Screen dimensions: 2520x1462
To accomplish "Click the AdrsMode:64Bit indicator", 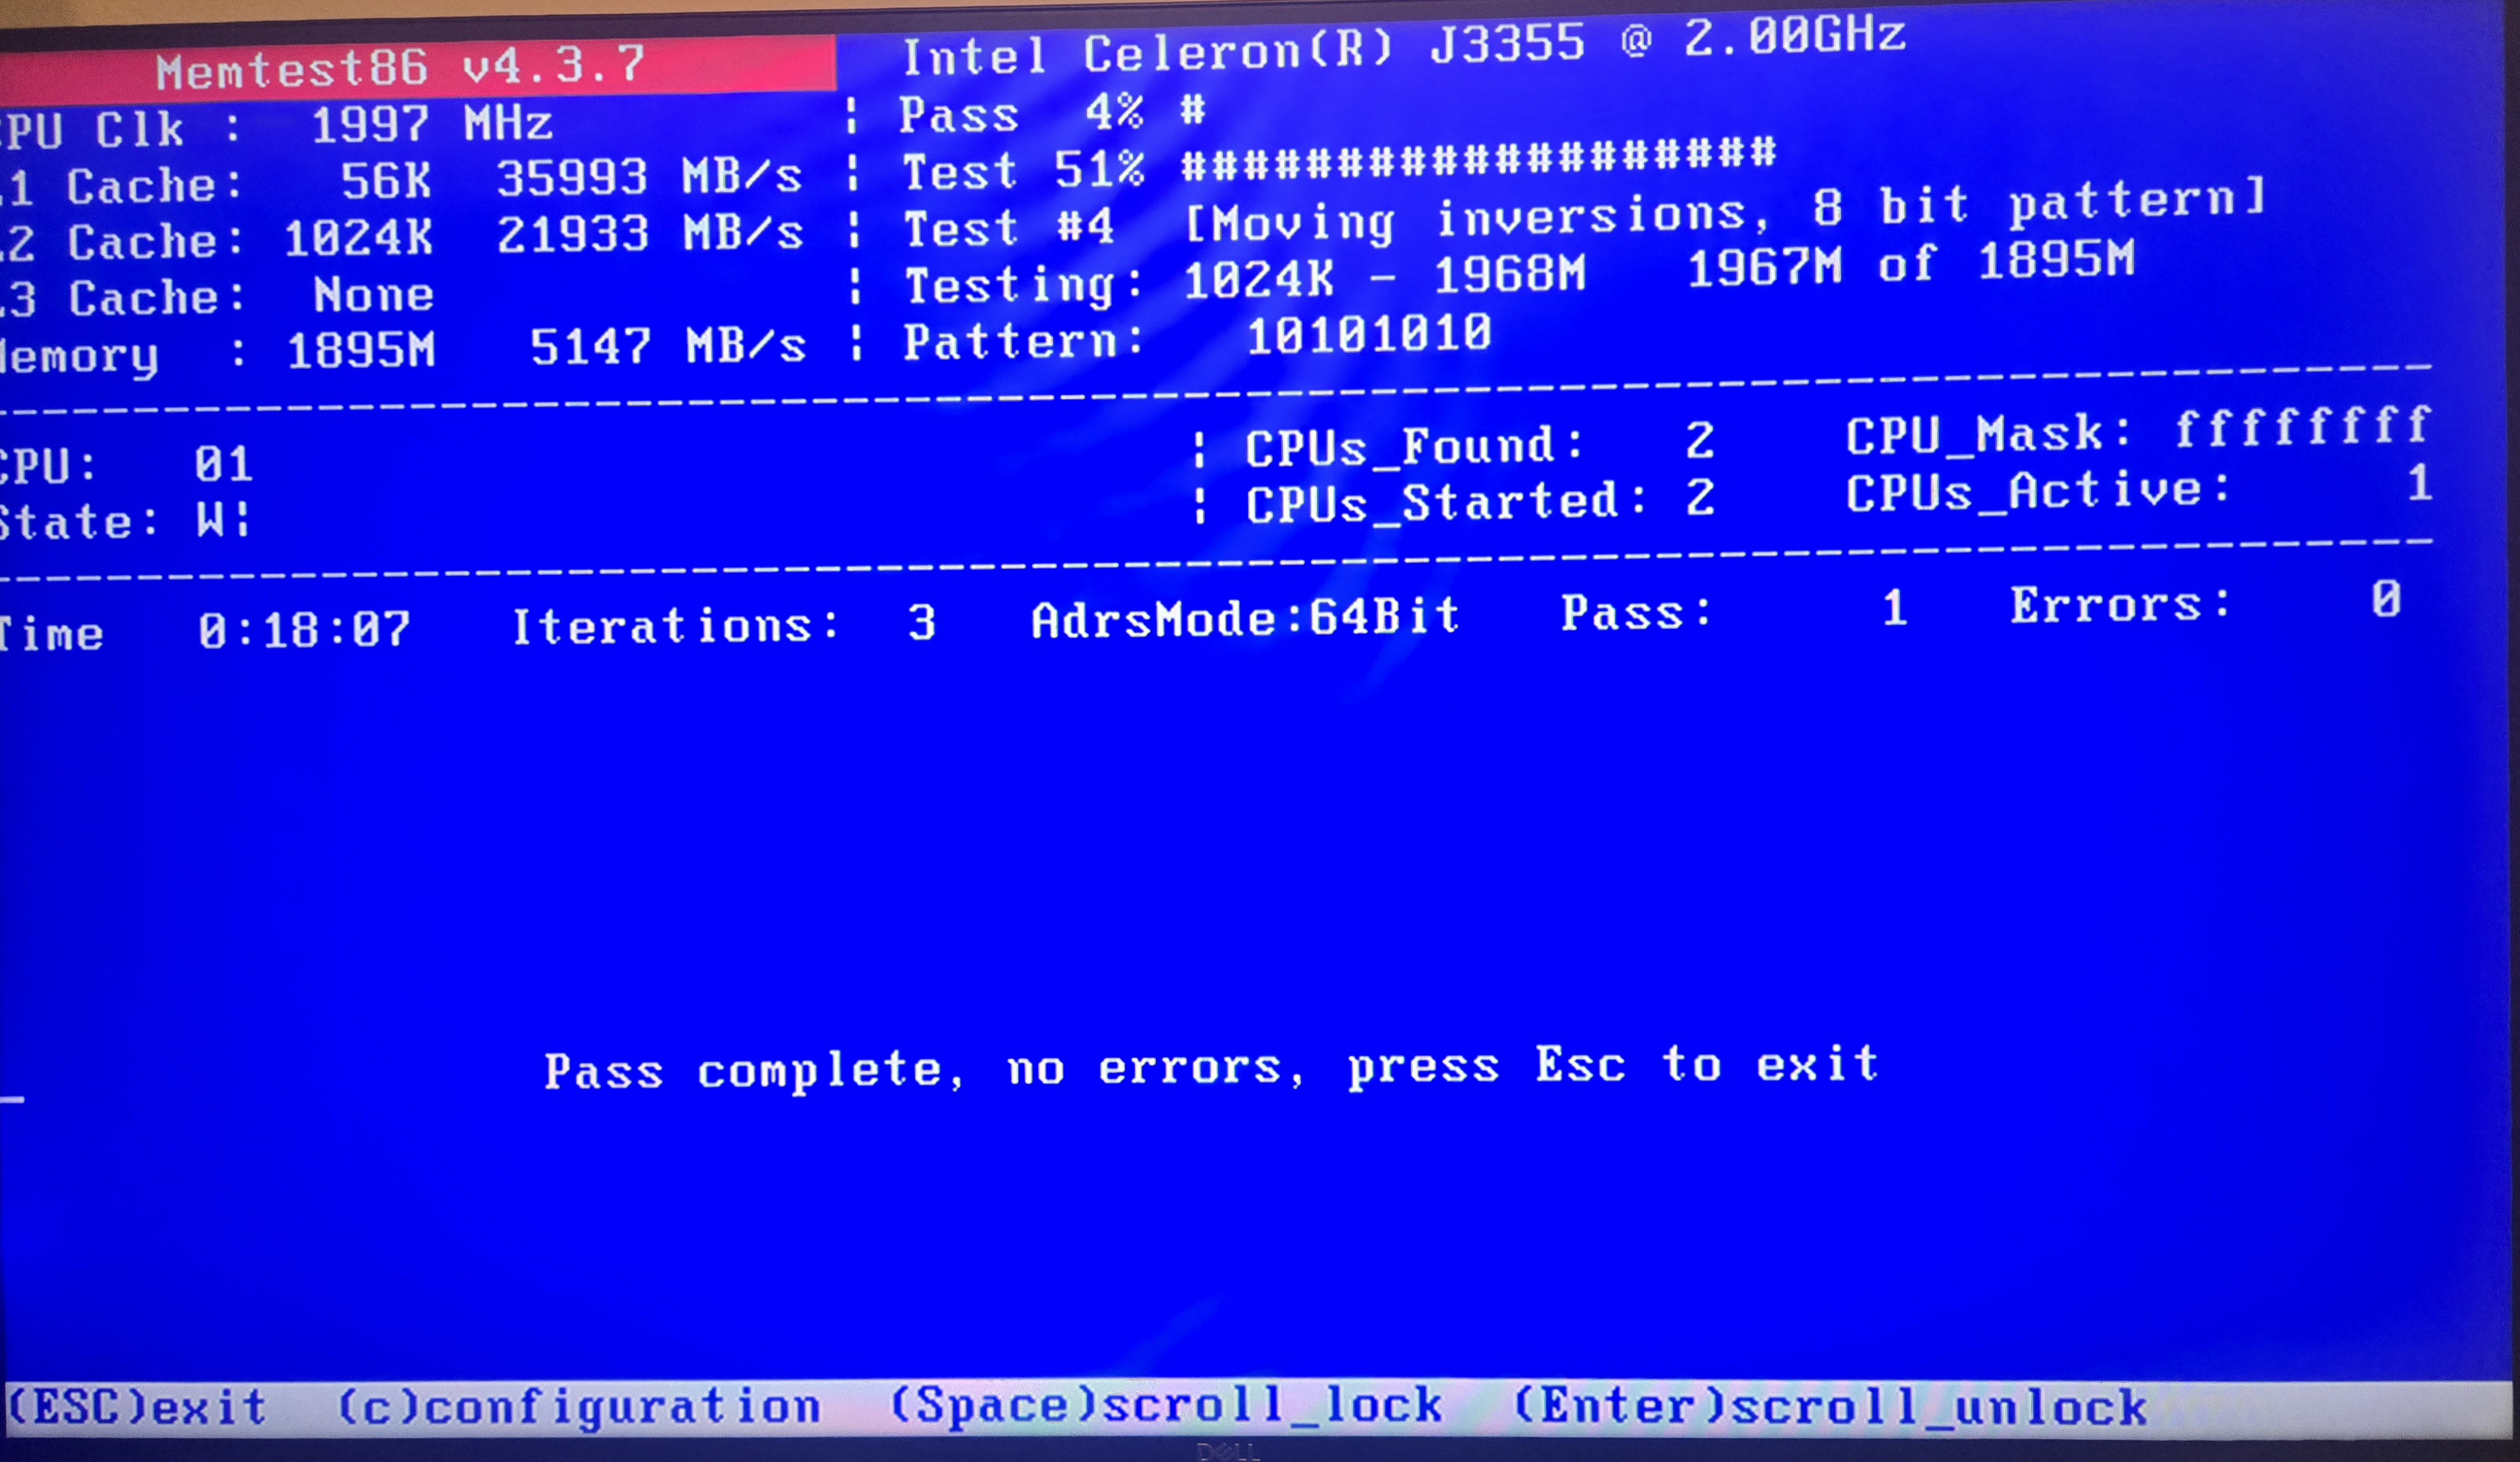I will [x=1245, y=618].
